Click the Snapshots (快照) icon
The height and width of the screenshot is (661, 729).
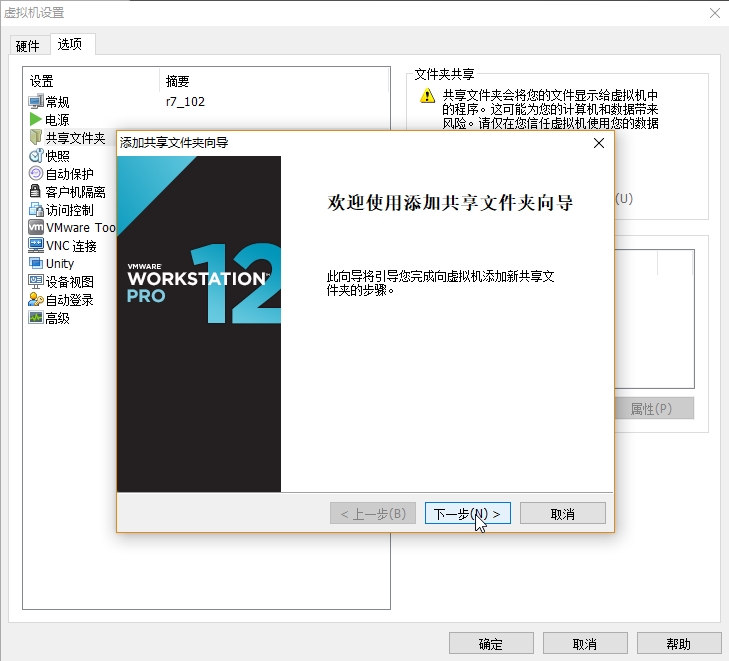point(35,156)
